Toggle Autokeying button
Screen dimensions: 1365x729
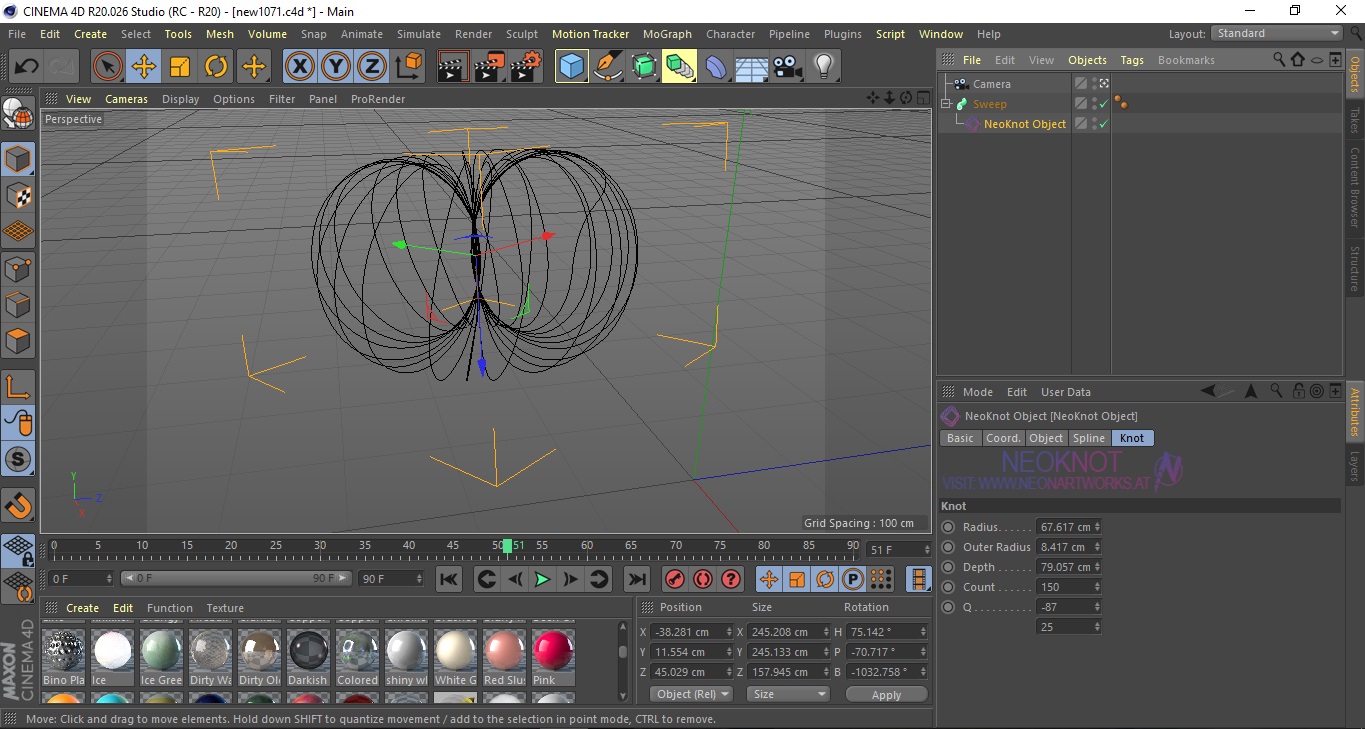[x=703, y=579]
